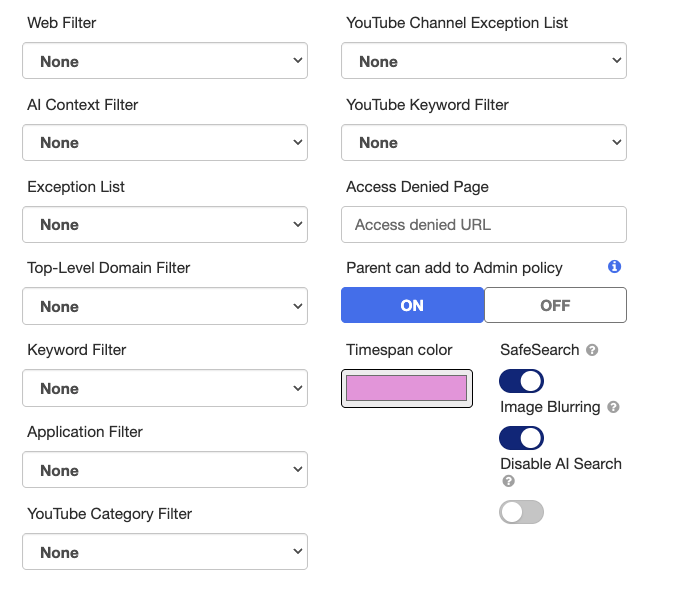This screenshot has height=592, width=696.
Task: Click the Access denied URL input field
Action: [484, 225]
